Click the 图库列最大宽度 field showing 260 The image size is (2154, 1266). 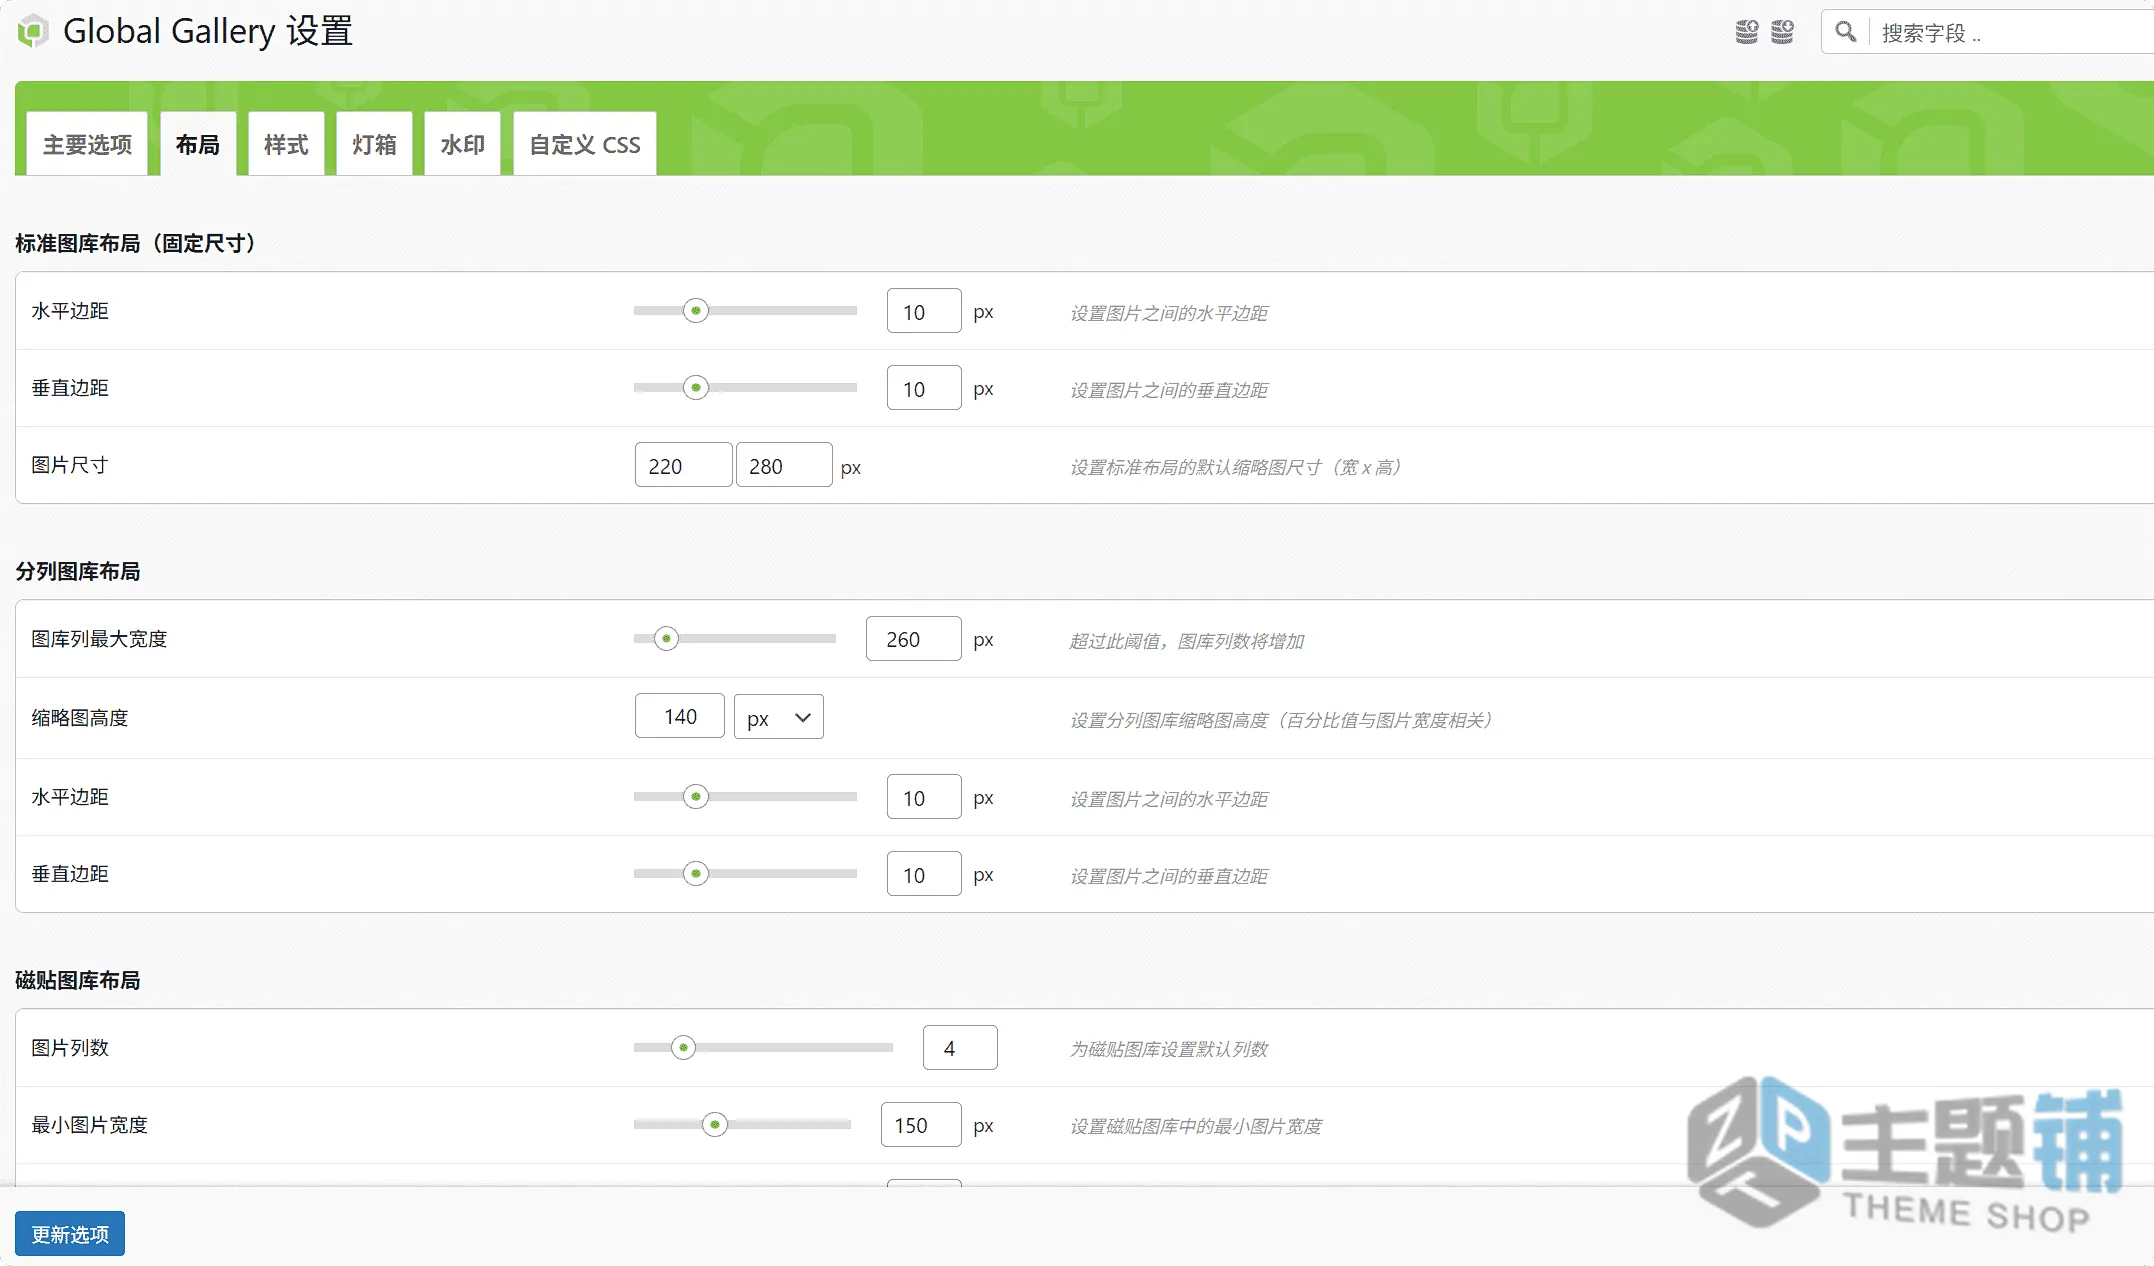pos(914,639)
